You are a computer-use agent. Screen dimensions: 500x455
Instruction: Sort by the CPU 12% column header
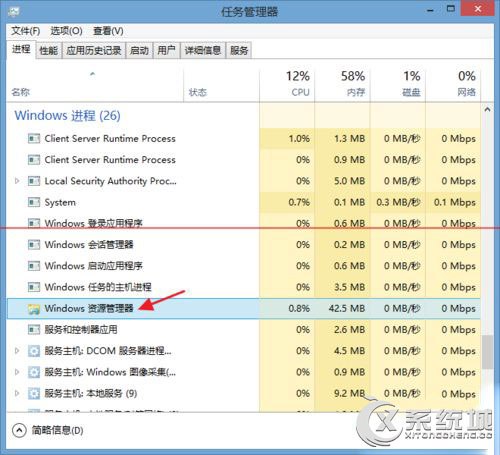click(x=287, y=85)
